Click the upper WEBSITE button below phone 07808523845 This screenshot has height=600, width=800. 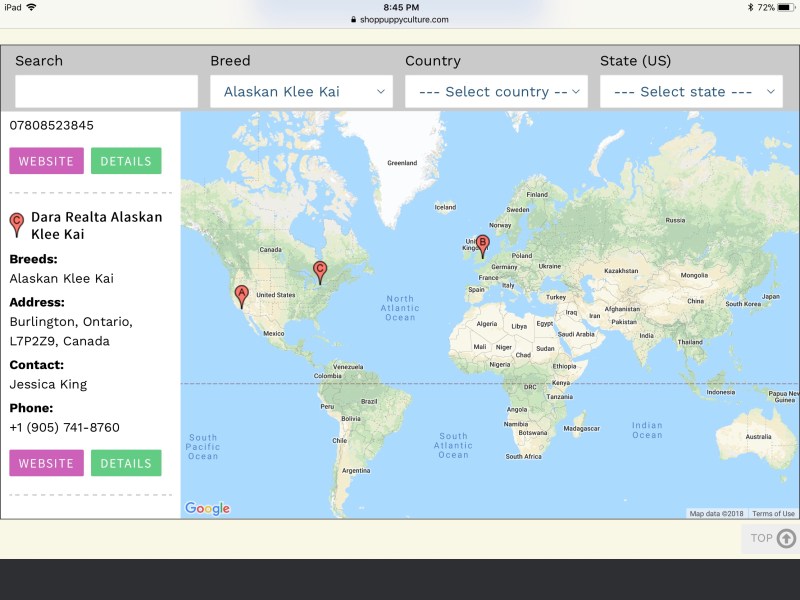[x=46, y=161]
